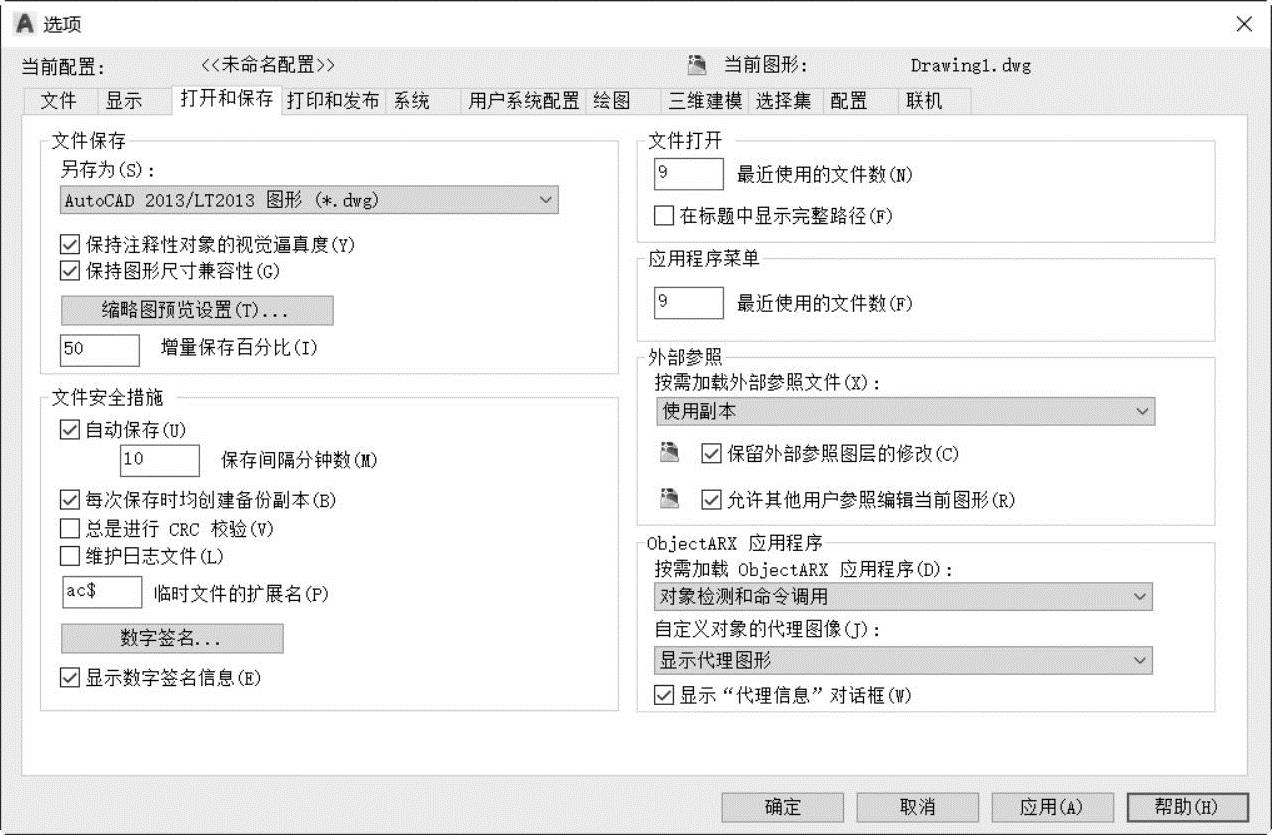Click the 增量保存百分比 input field
Image resolution: width=1272 pixels, height=835 pixels.
100,349
